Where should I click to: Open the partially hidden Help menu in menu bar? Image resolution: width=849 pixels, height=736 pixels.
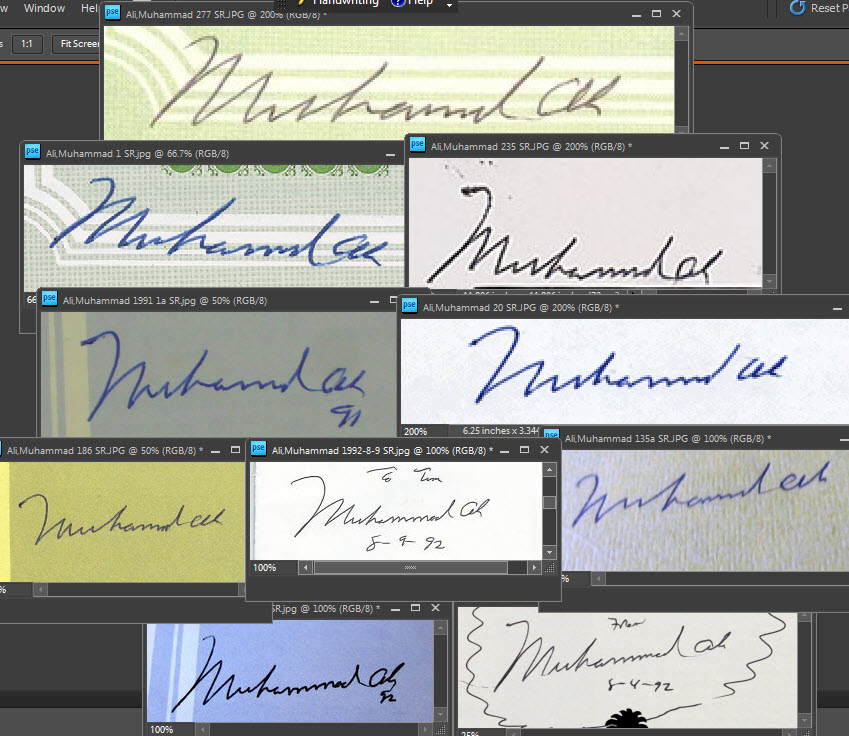pos(89,8)
